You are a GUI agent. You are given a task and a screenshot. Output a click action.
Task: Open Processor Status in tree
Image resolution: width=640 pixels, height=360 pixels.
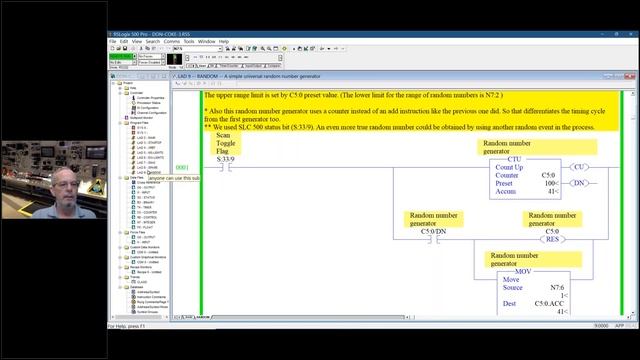point(149,103)
